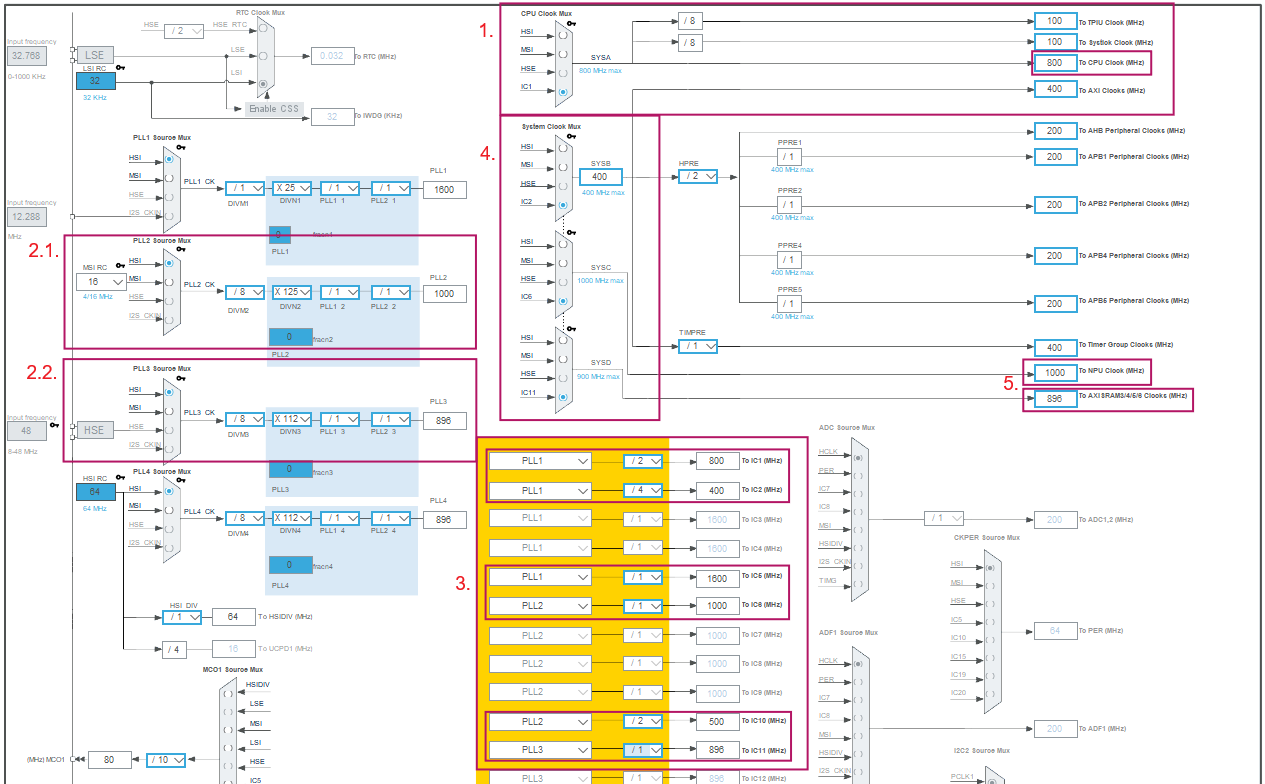The width and height of the screenshot is (1265, 784).
Task: Click the lock icon on the System Clock Mux
Action: [571, 134]
